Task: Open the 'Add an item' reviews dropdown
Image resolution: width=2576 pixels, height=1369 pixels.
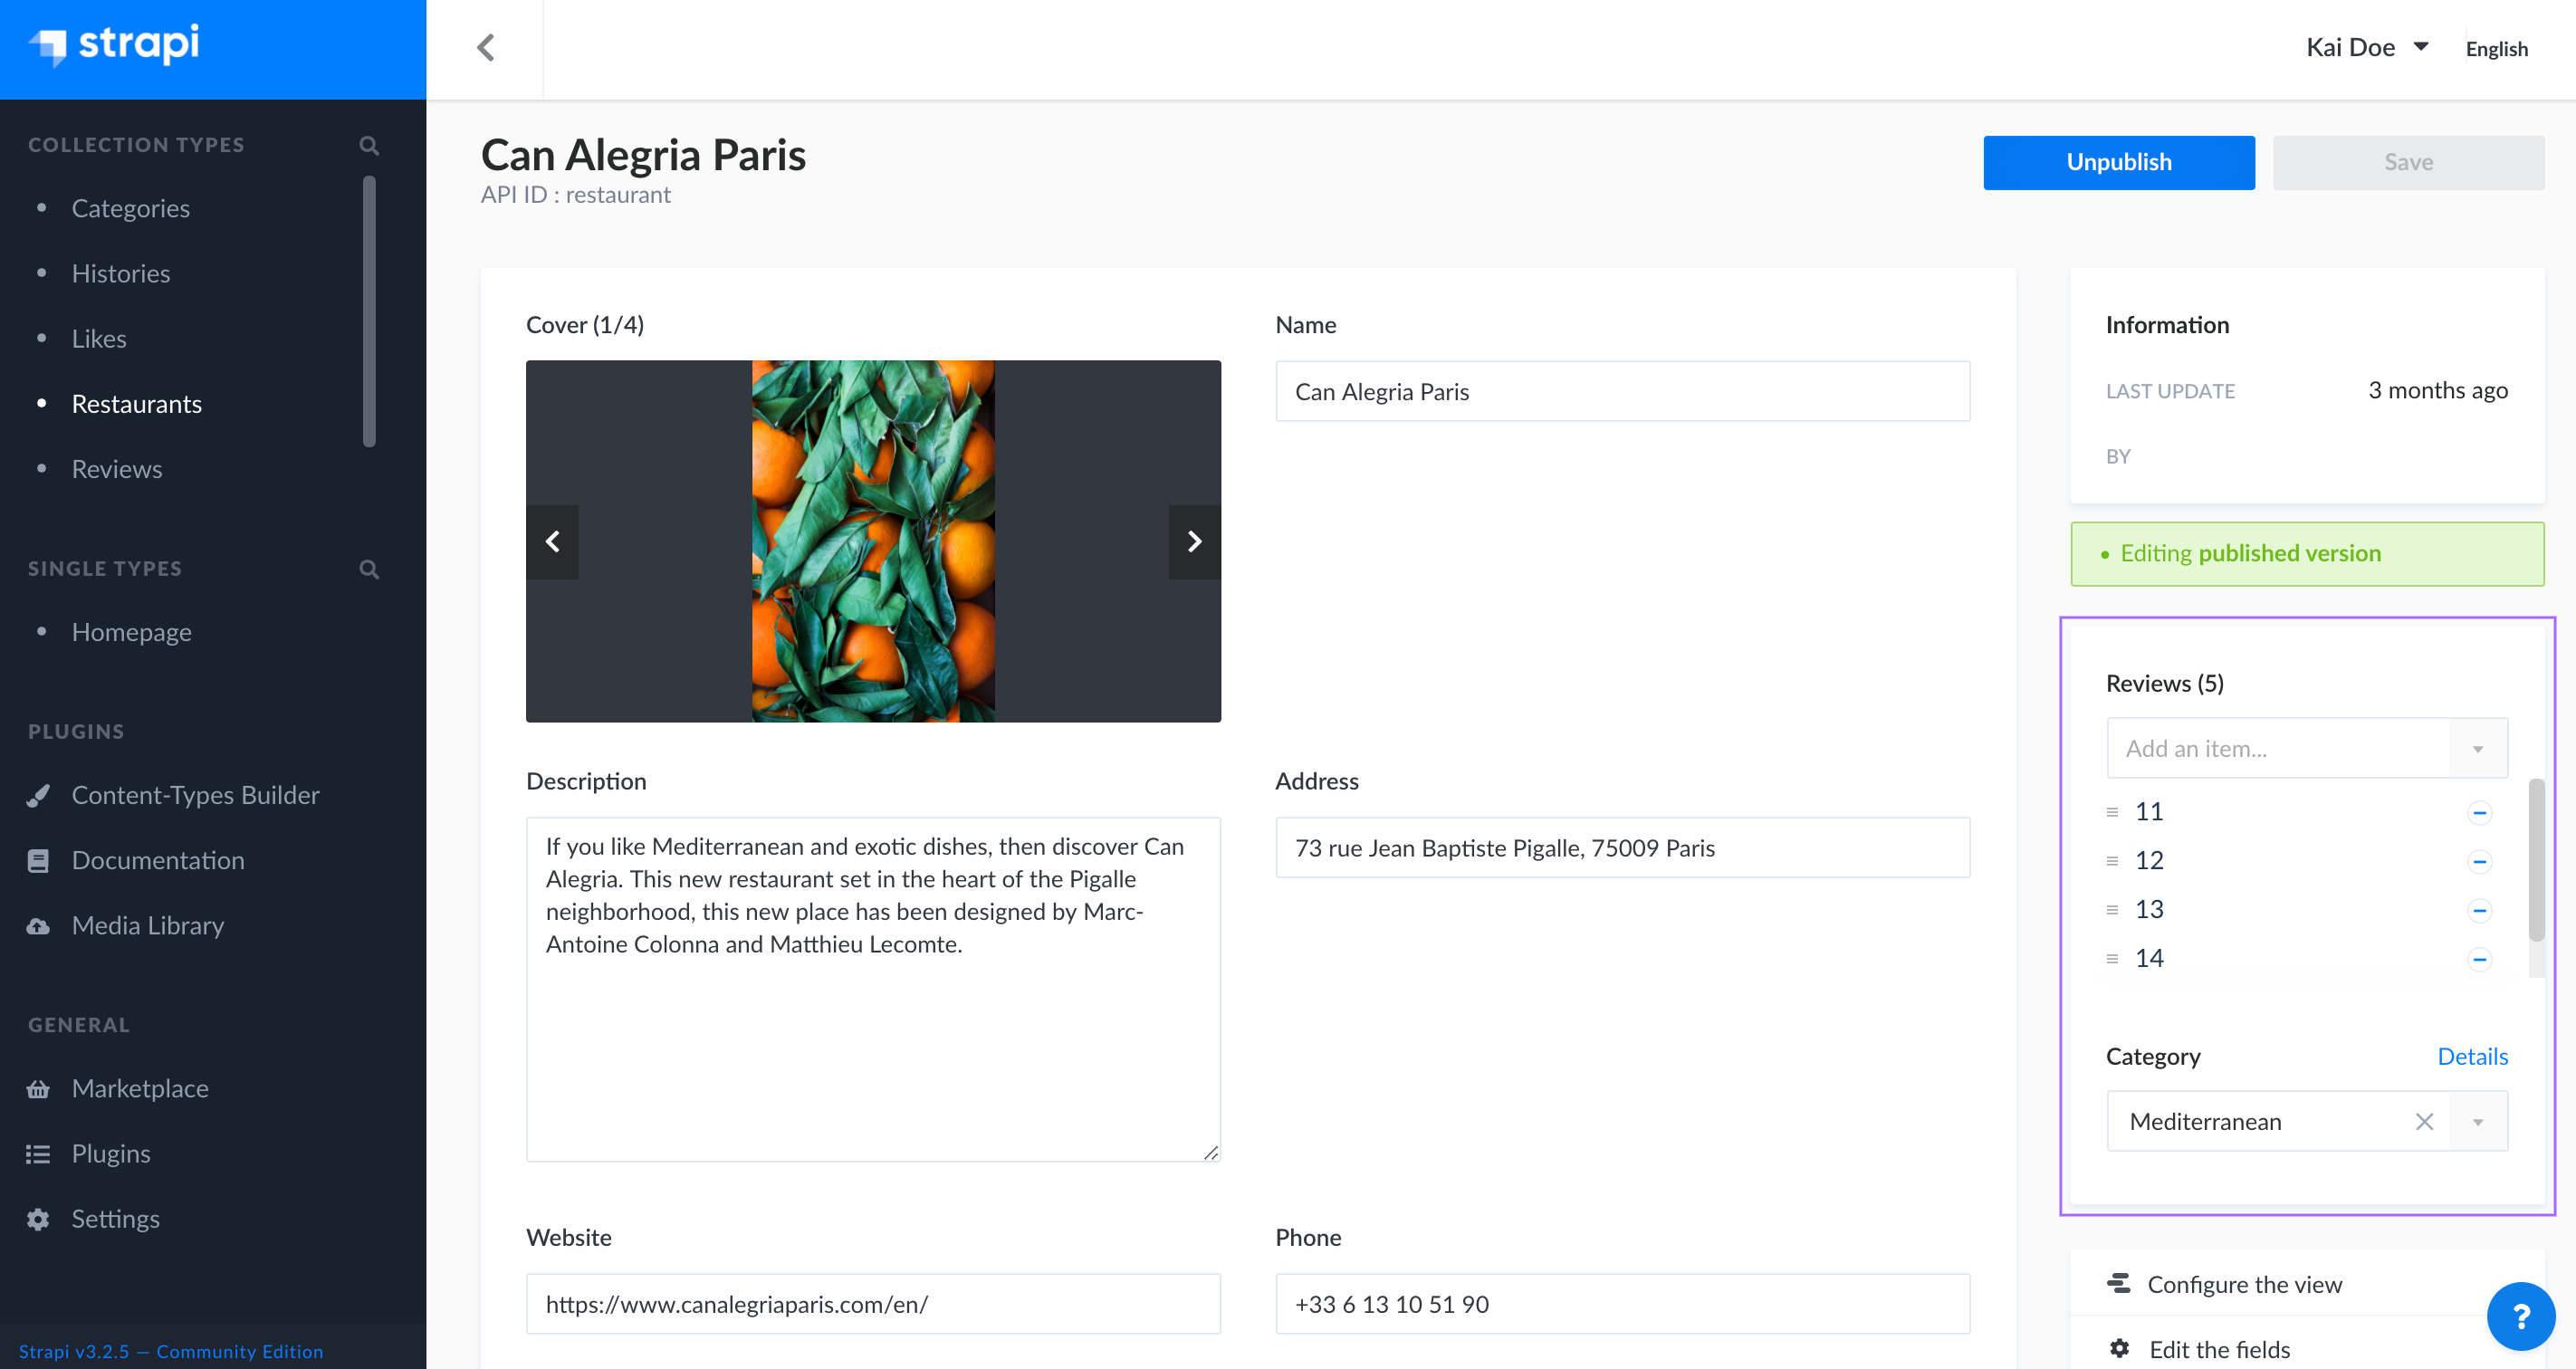Action: [x=2307, y=748]
